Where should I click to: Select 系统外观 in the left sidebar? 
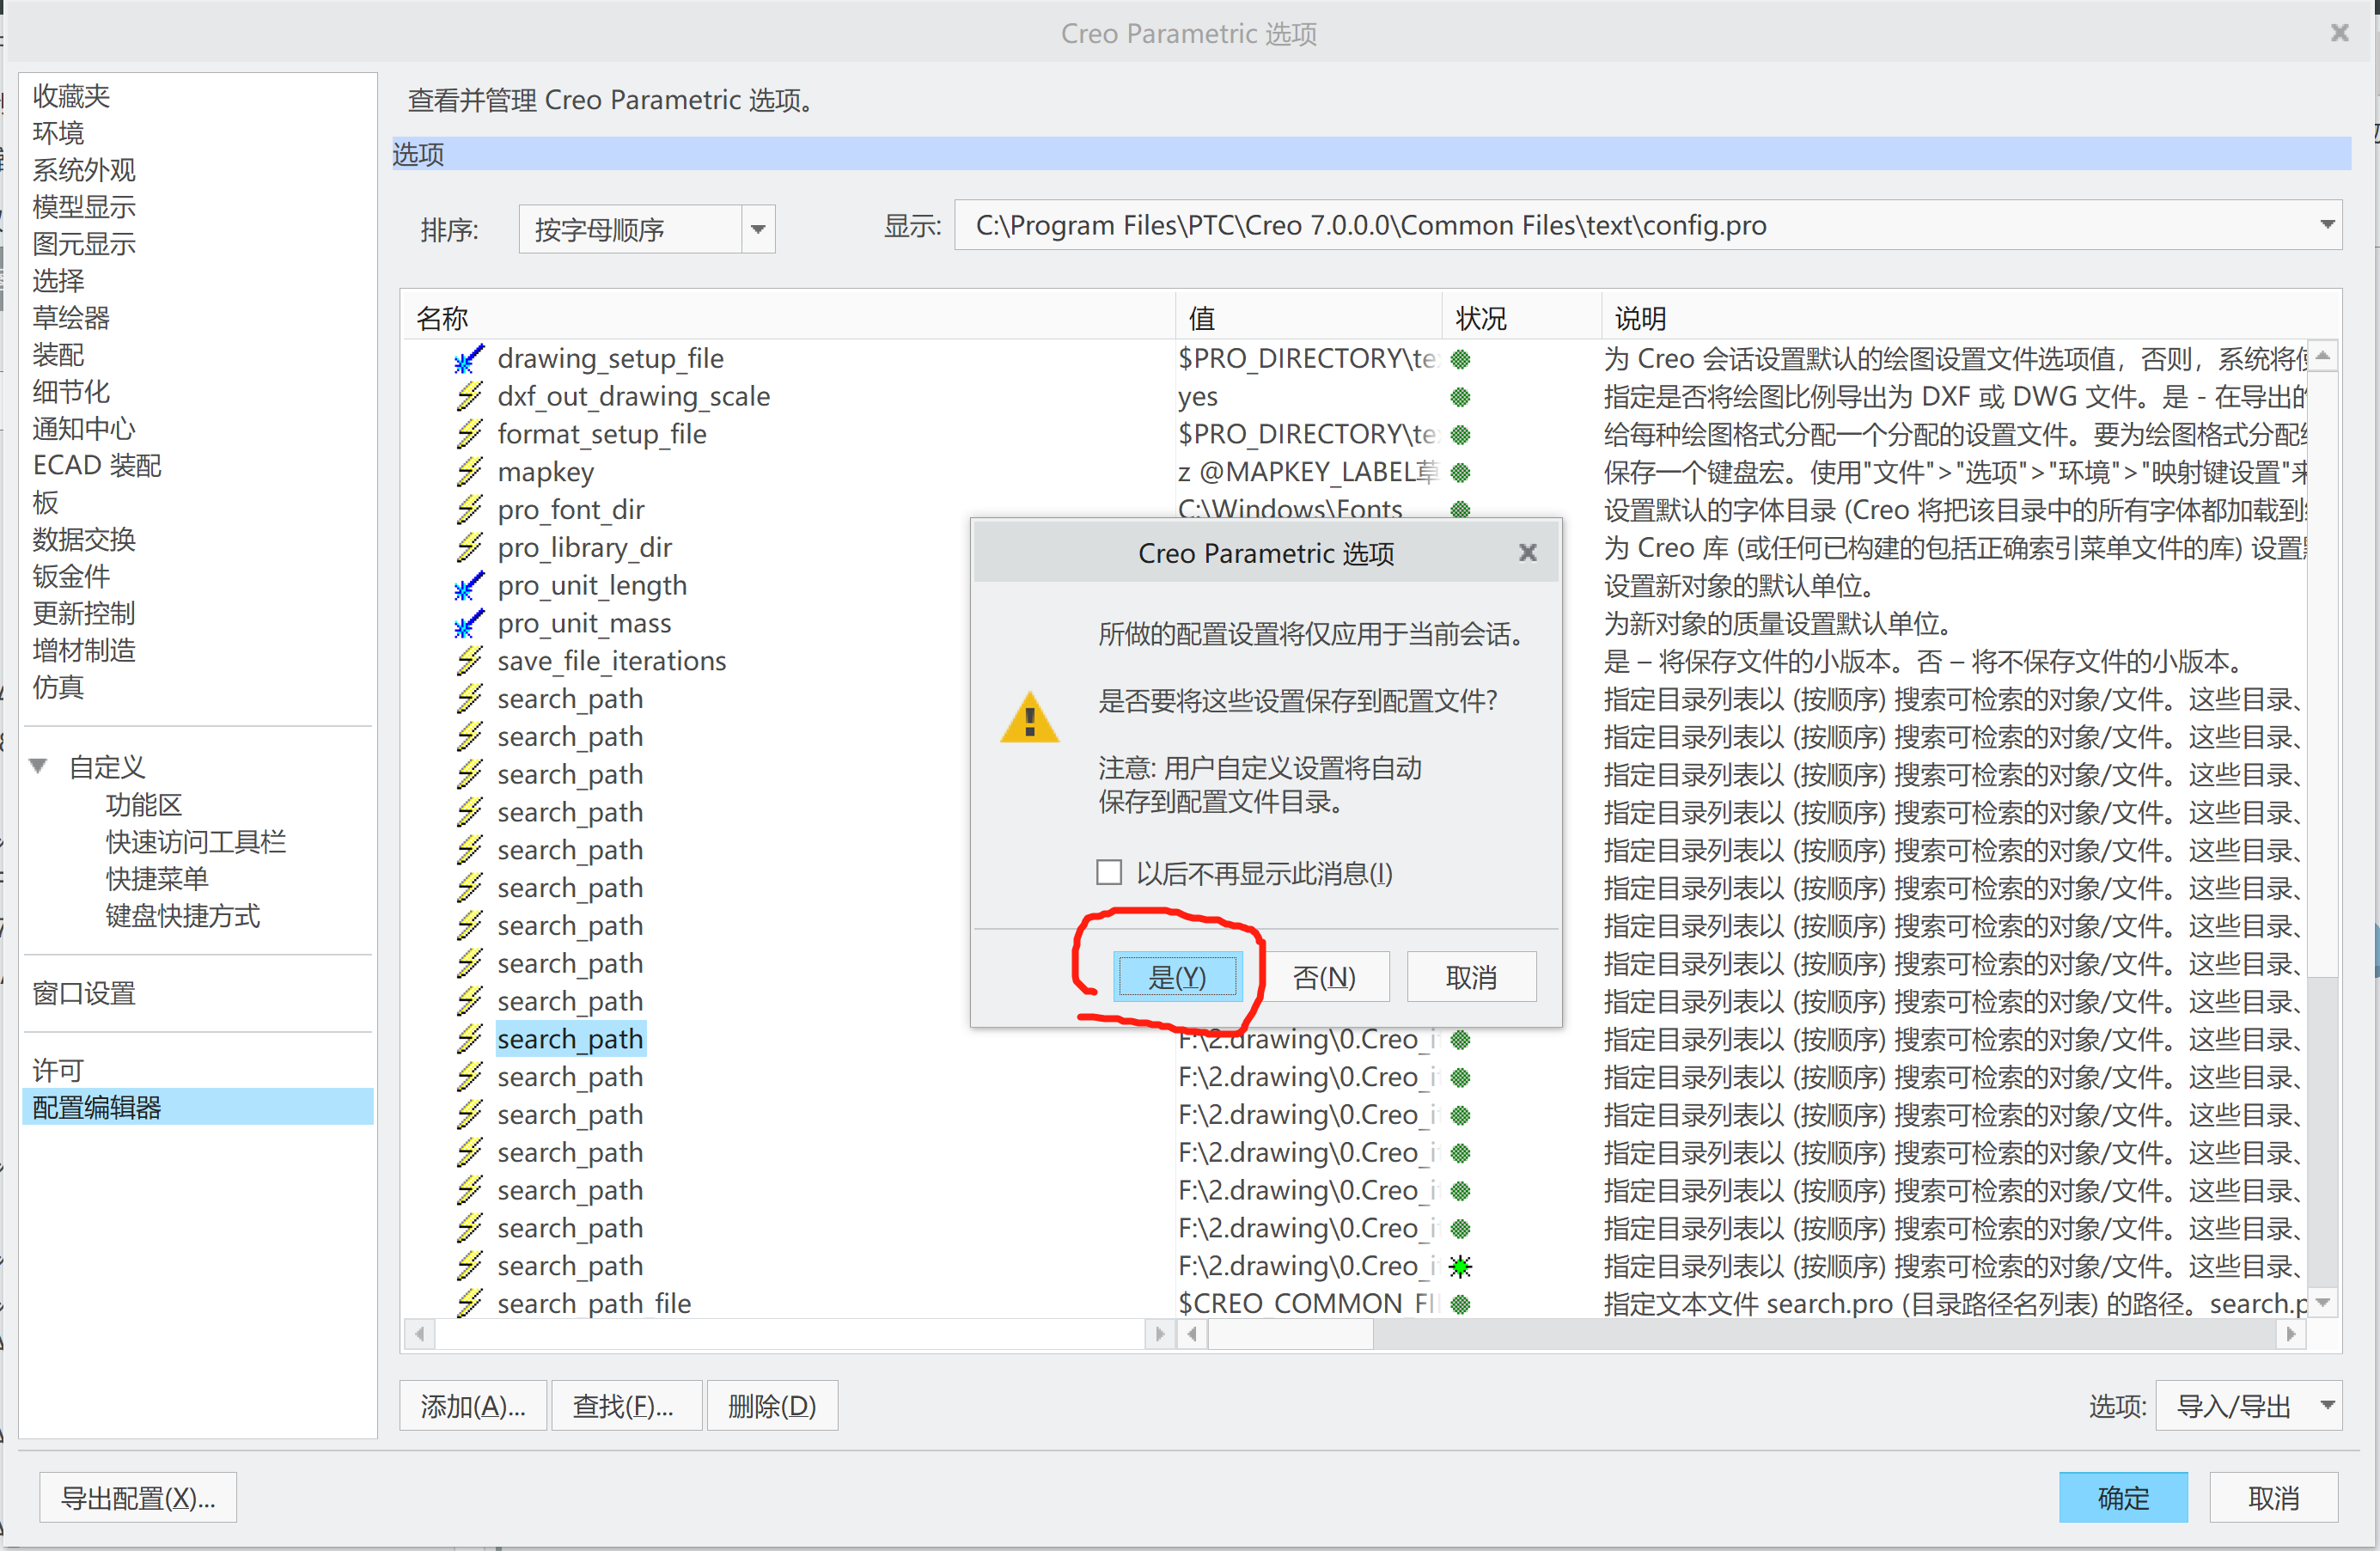point(84,170)
